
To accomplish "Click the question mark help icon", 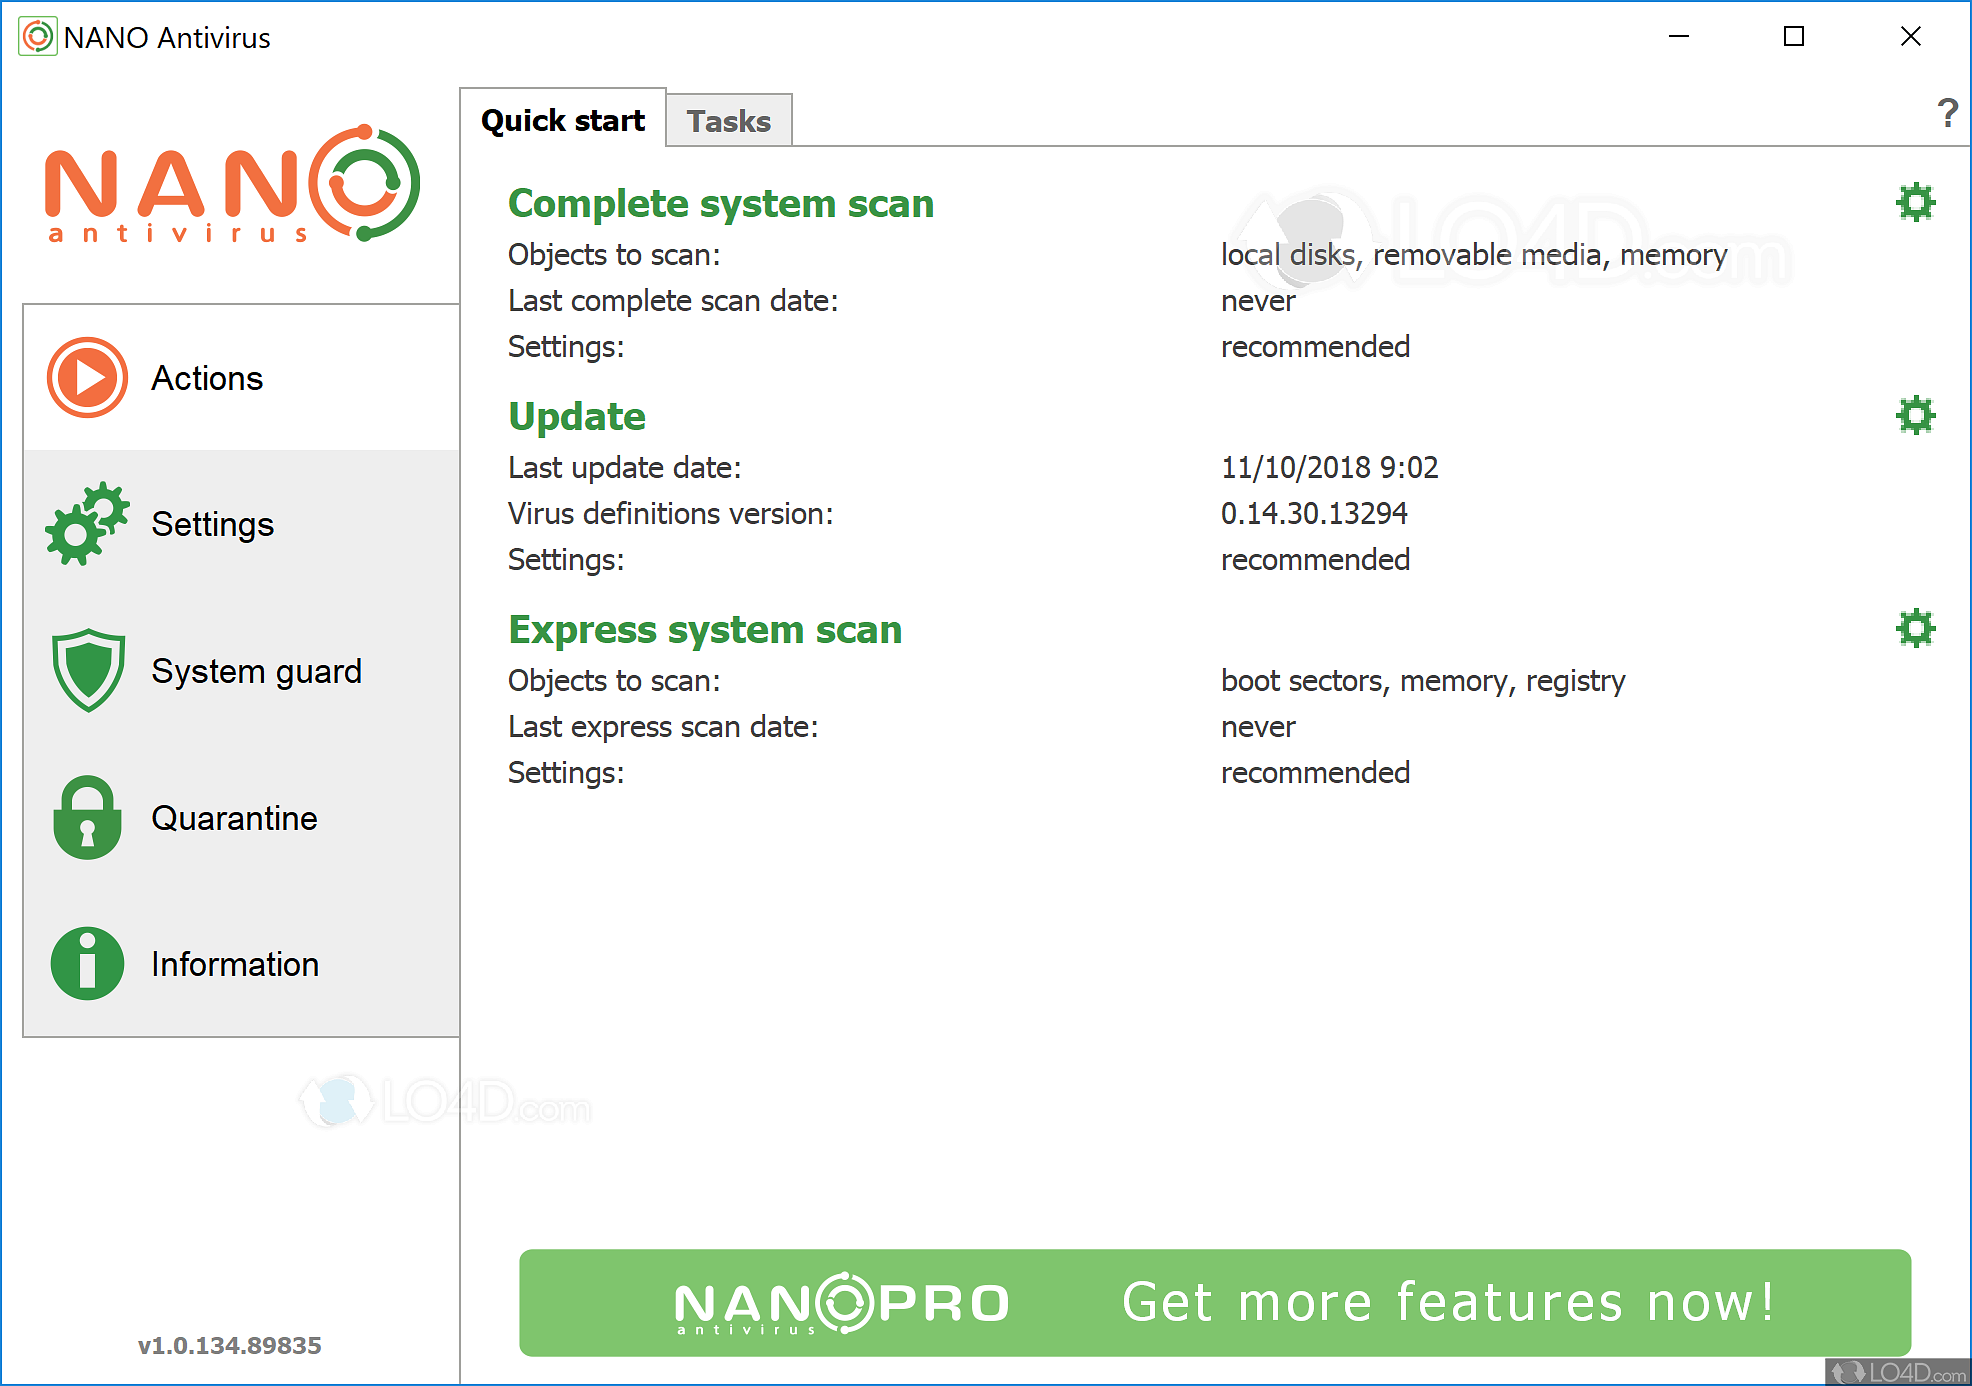I will pyautogui.click(x=1947, y=113).
